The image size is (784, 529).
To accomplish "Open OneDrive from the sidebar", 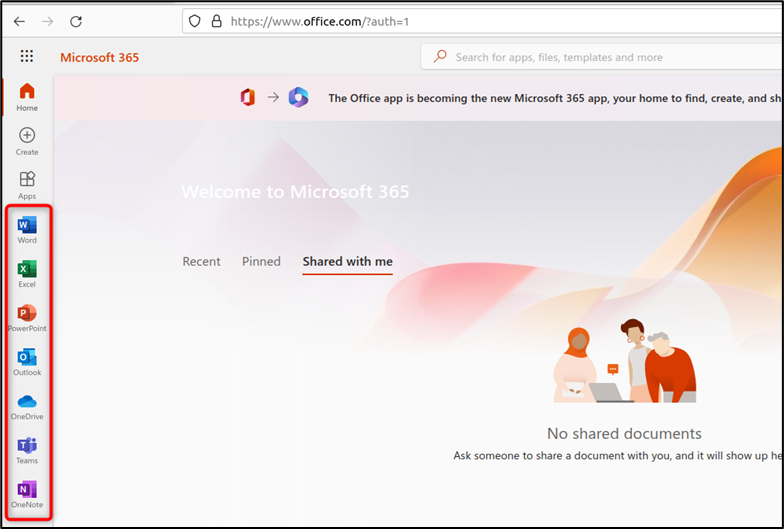I will pos(27,406).
